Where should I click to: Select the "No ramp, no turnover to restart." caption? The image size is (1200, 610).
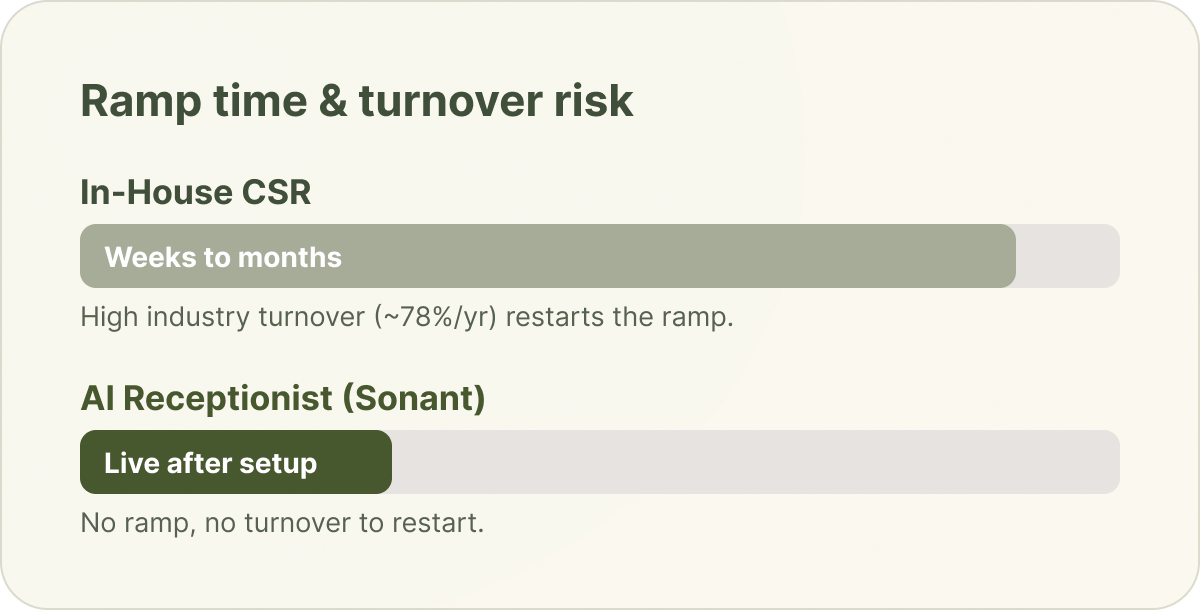[282, 523]
